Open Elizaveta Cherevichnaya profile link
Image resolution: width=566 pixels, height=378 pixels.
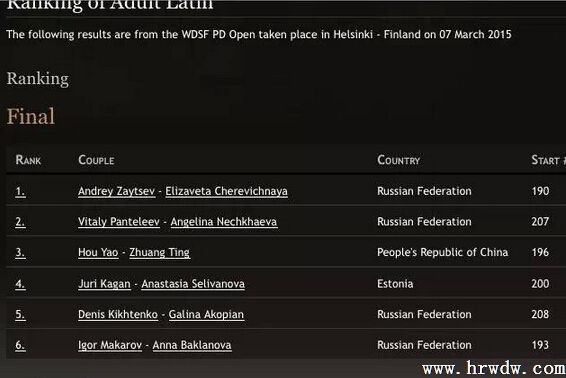pos(226,191)
